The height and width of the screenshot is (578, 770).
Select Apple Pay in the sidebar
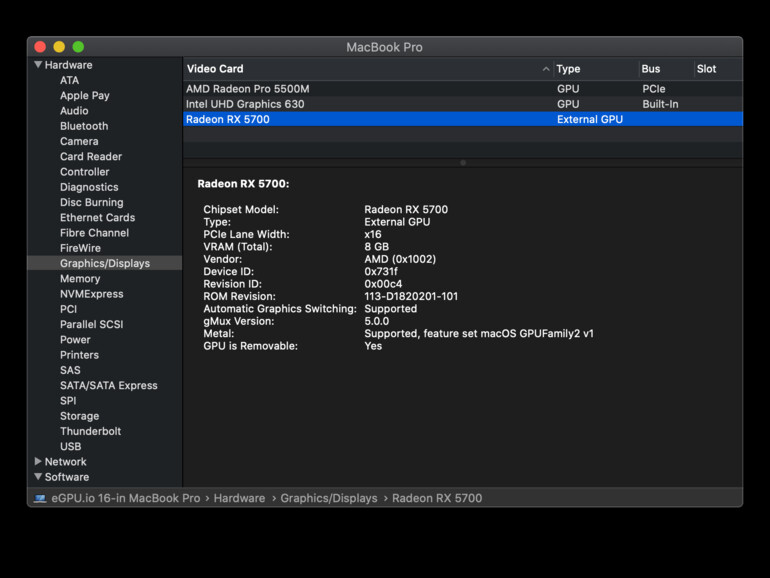pos(84,95)
